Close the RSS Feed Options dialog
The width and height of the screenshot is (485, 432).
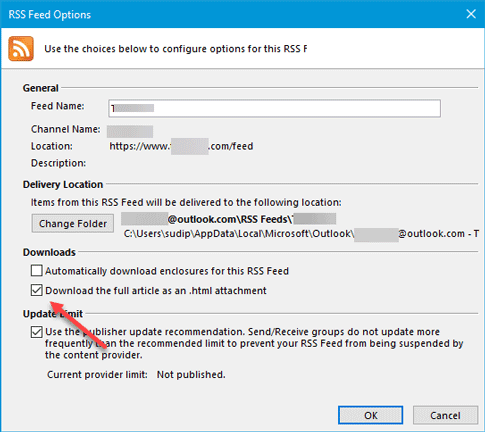471,14
